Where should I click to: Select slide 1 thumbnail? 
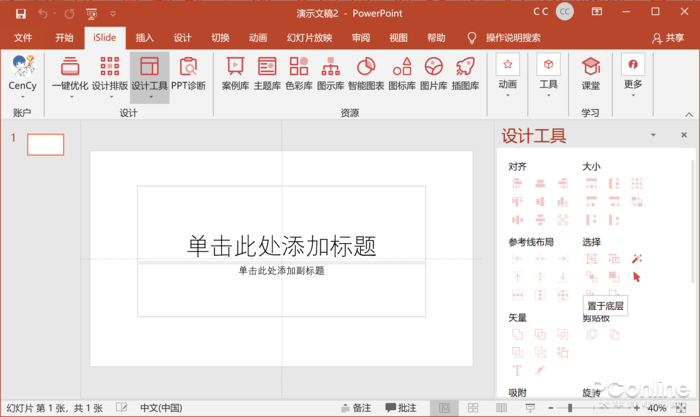click(x=45, y=145)
